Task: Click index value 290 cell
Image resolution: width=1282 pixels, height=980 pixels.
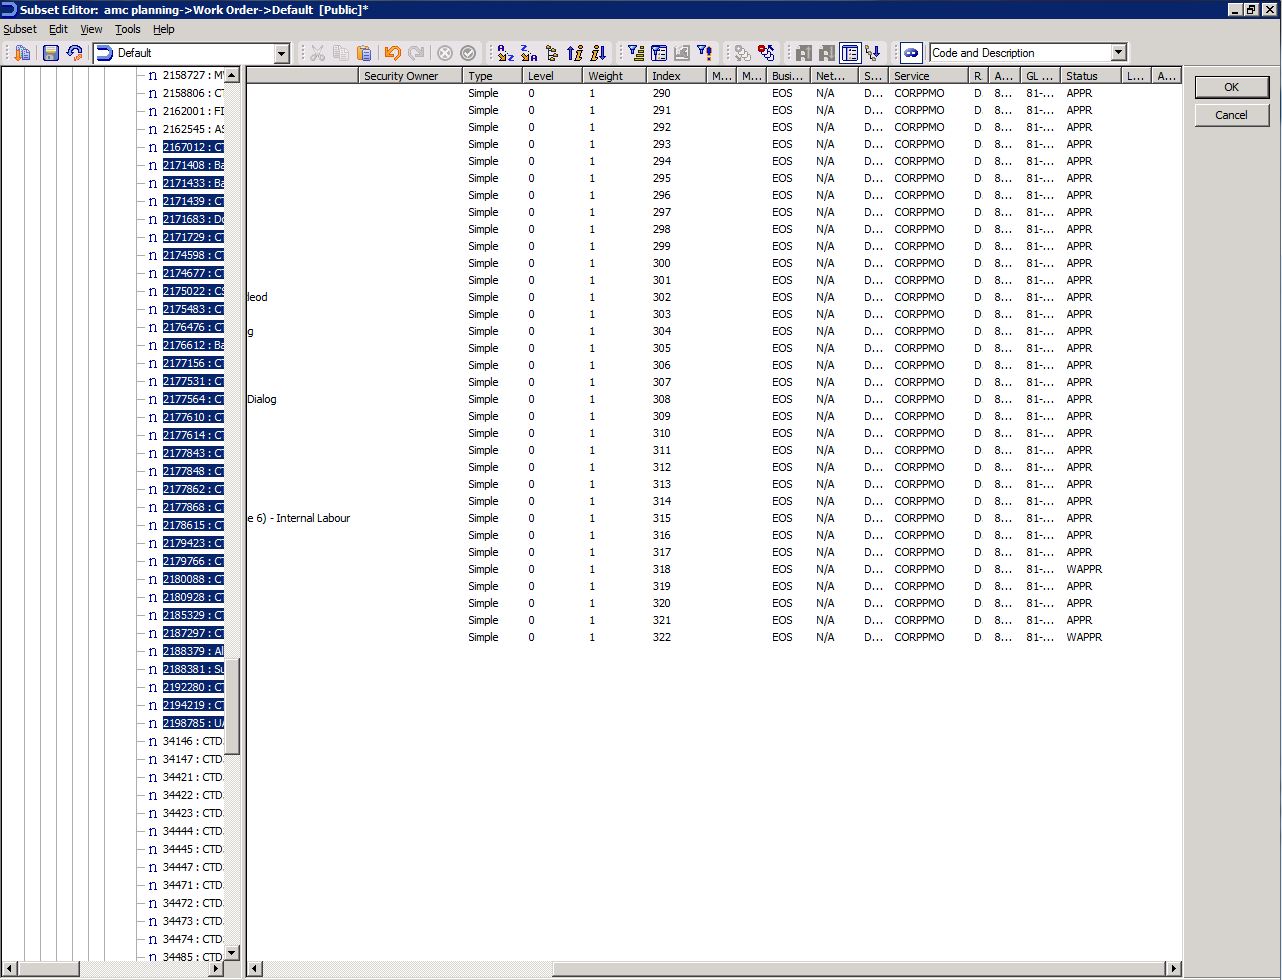Action: tap(661, 93)
